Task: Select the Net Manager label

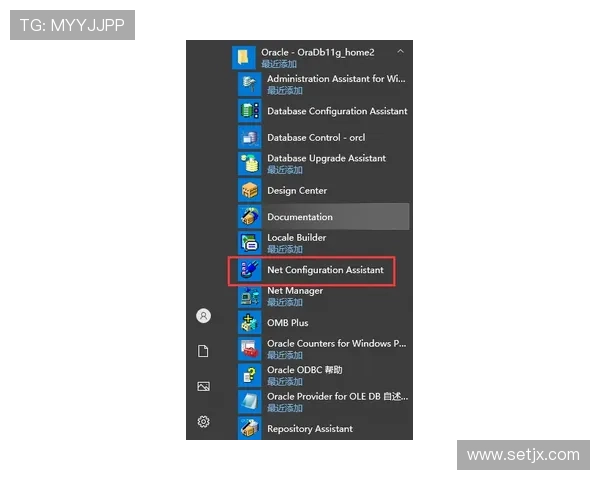Action: point(295,291)
